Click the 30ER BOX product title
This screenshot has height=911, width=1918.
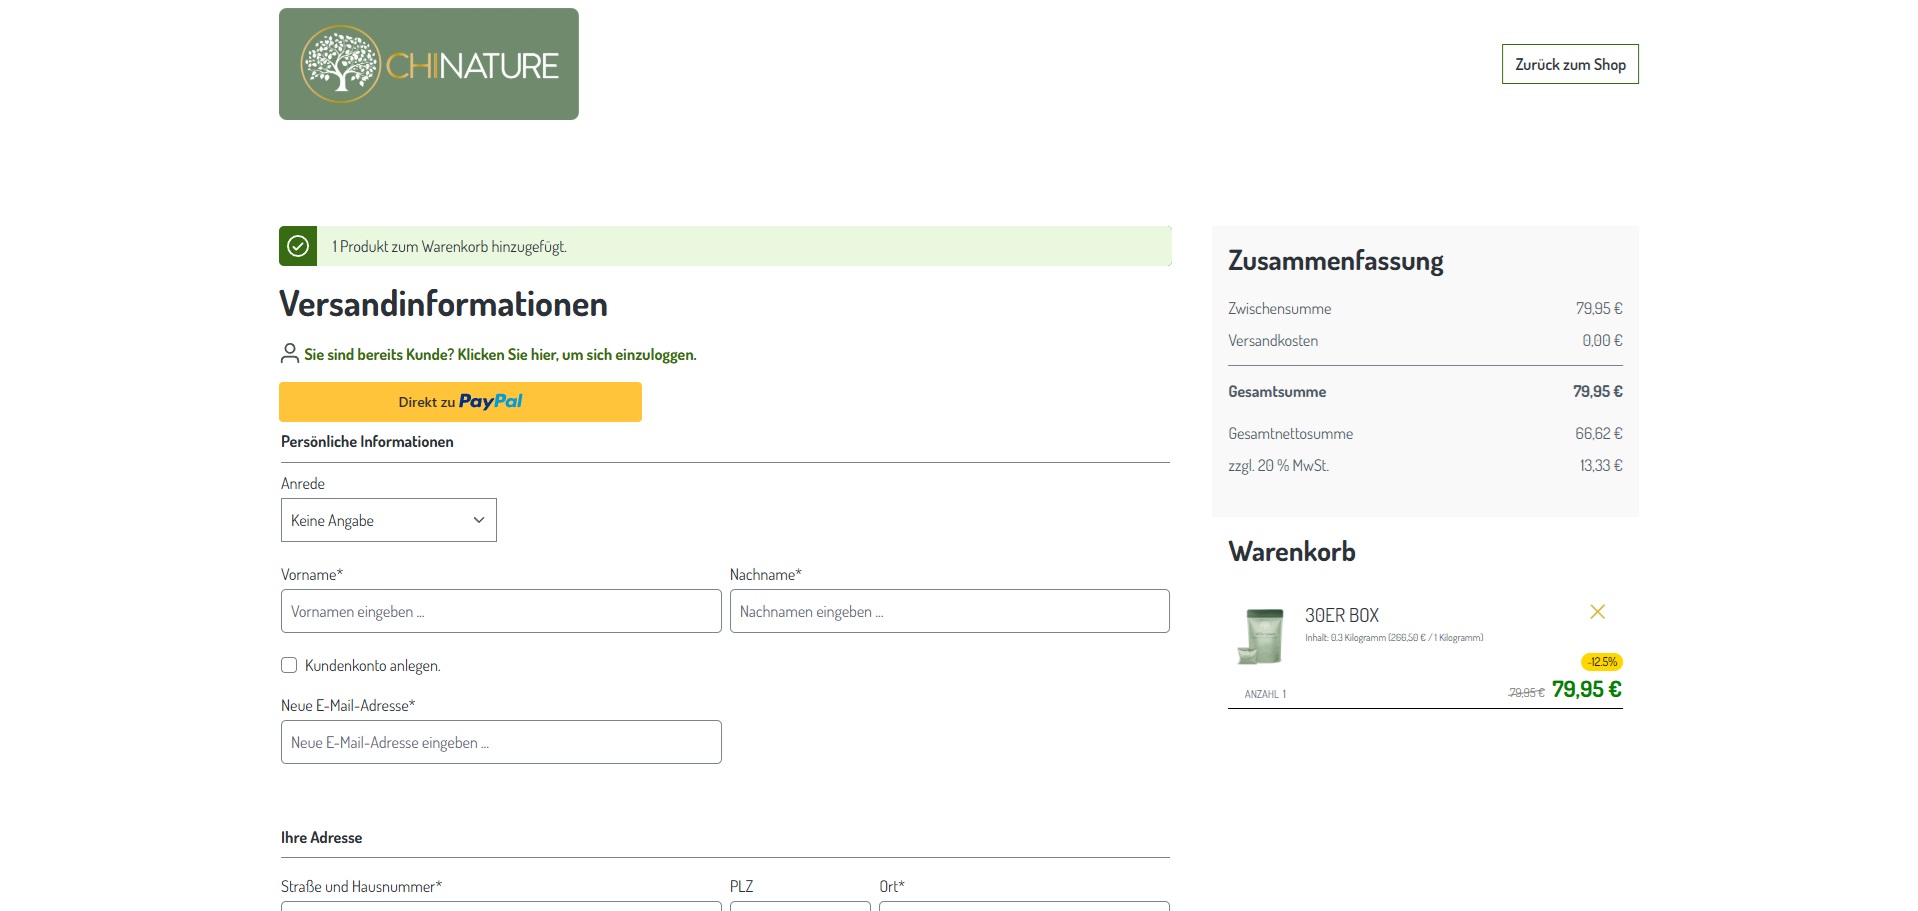(1341, 616)
